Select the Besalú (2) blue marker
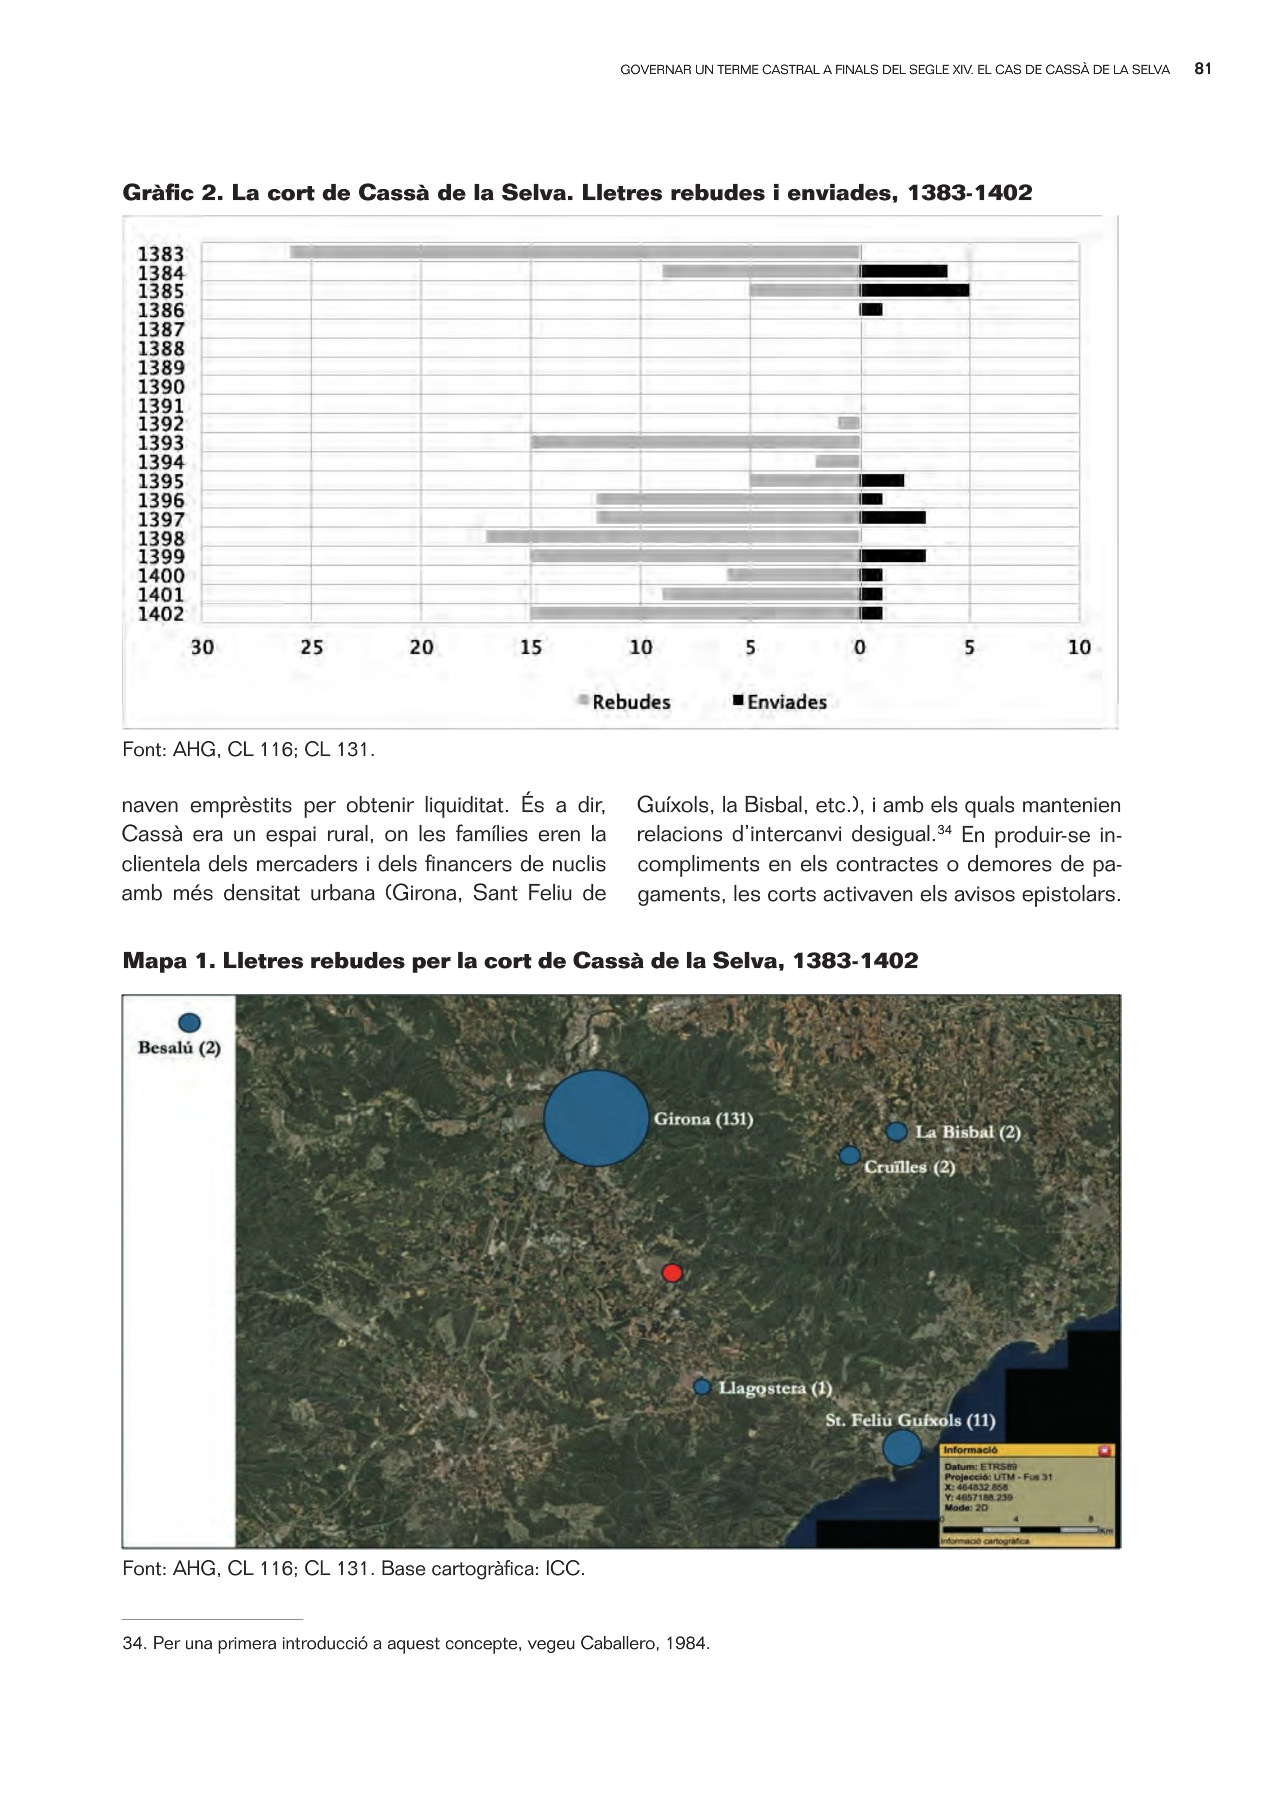Screen dimensions: 1272x1800 point(189,1022)
